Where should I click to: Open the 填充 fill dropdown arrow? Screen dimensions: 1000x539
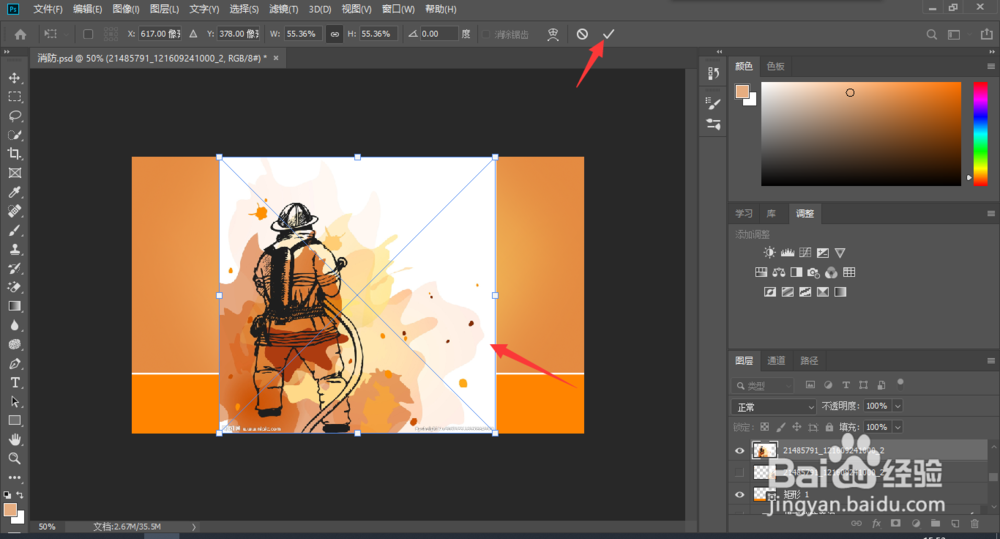(x=898, y=427)
